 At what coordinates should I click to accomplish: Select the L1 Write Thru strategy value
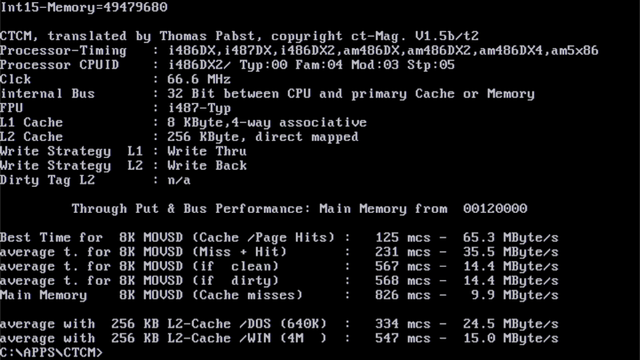coord(207,151)
